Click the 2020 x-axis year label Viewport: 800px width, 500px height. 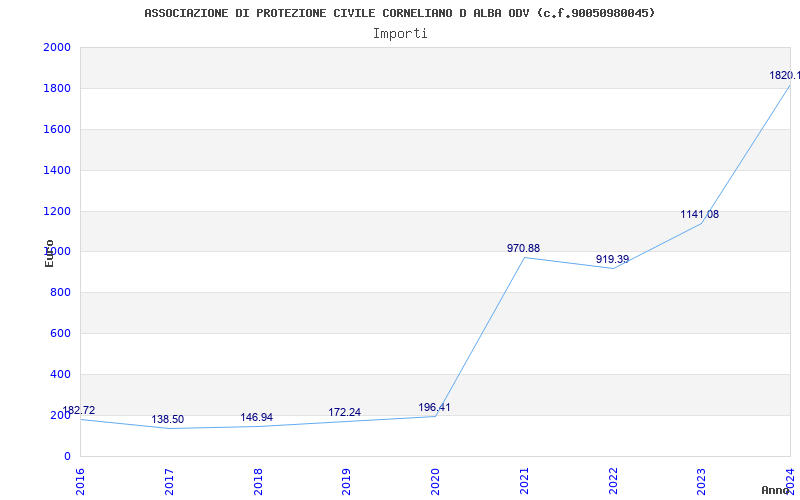click(435, 481)
